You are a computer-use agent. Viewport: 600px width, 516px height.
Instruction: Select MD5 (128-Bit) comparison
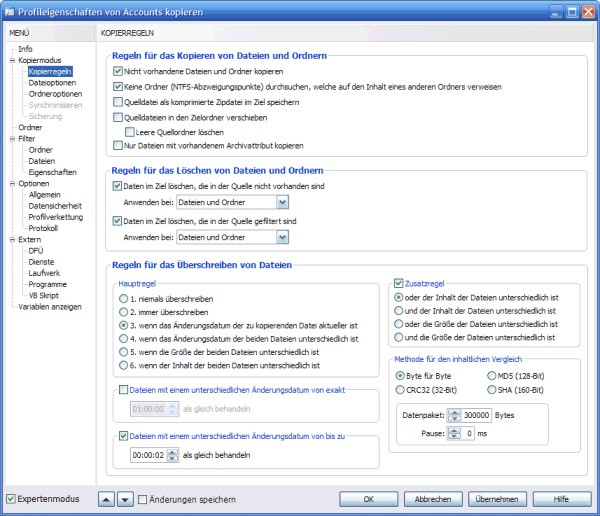coord(491,376)
